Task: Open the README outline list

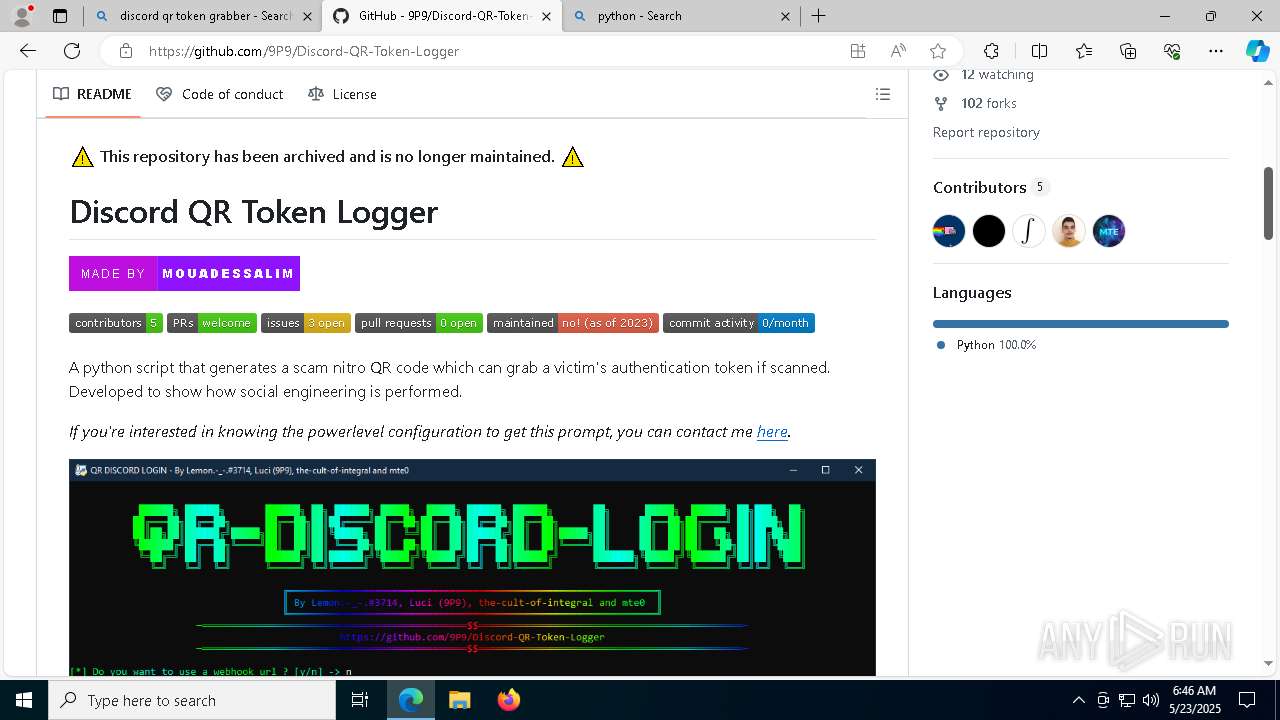Action: click(x=883, y=94)
